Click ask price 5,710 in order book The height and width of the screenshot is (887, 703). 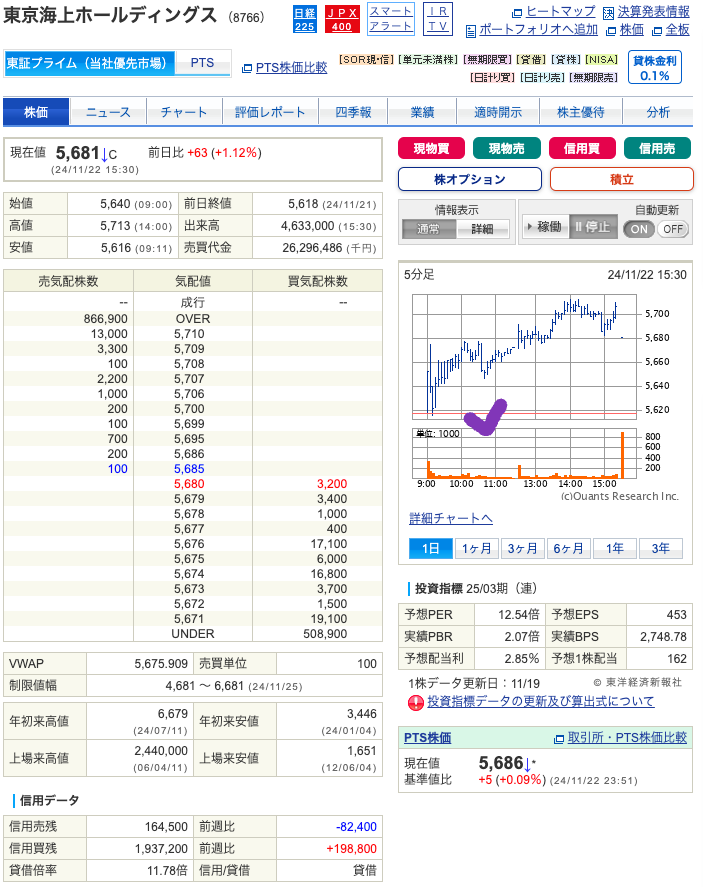pyautogui.click(x=189, y=334)
